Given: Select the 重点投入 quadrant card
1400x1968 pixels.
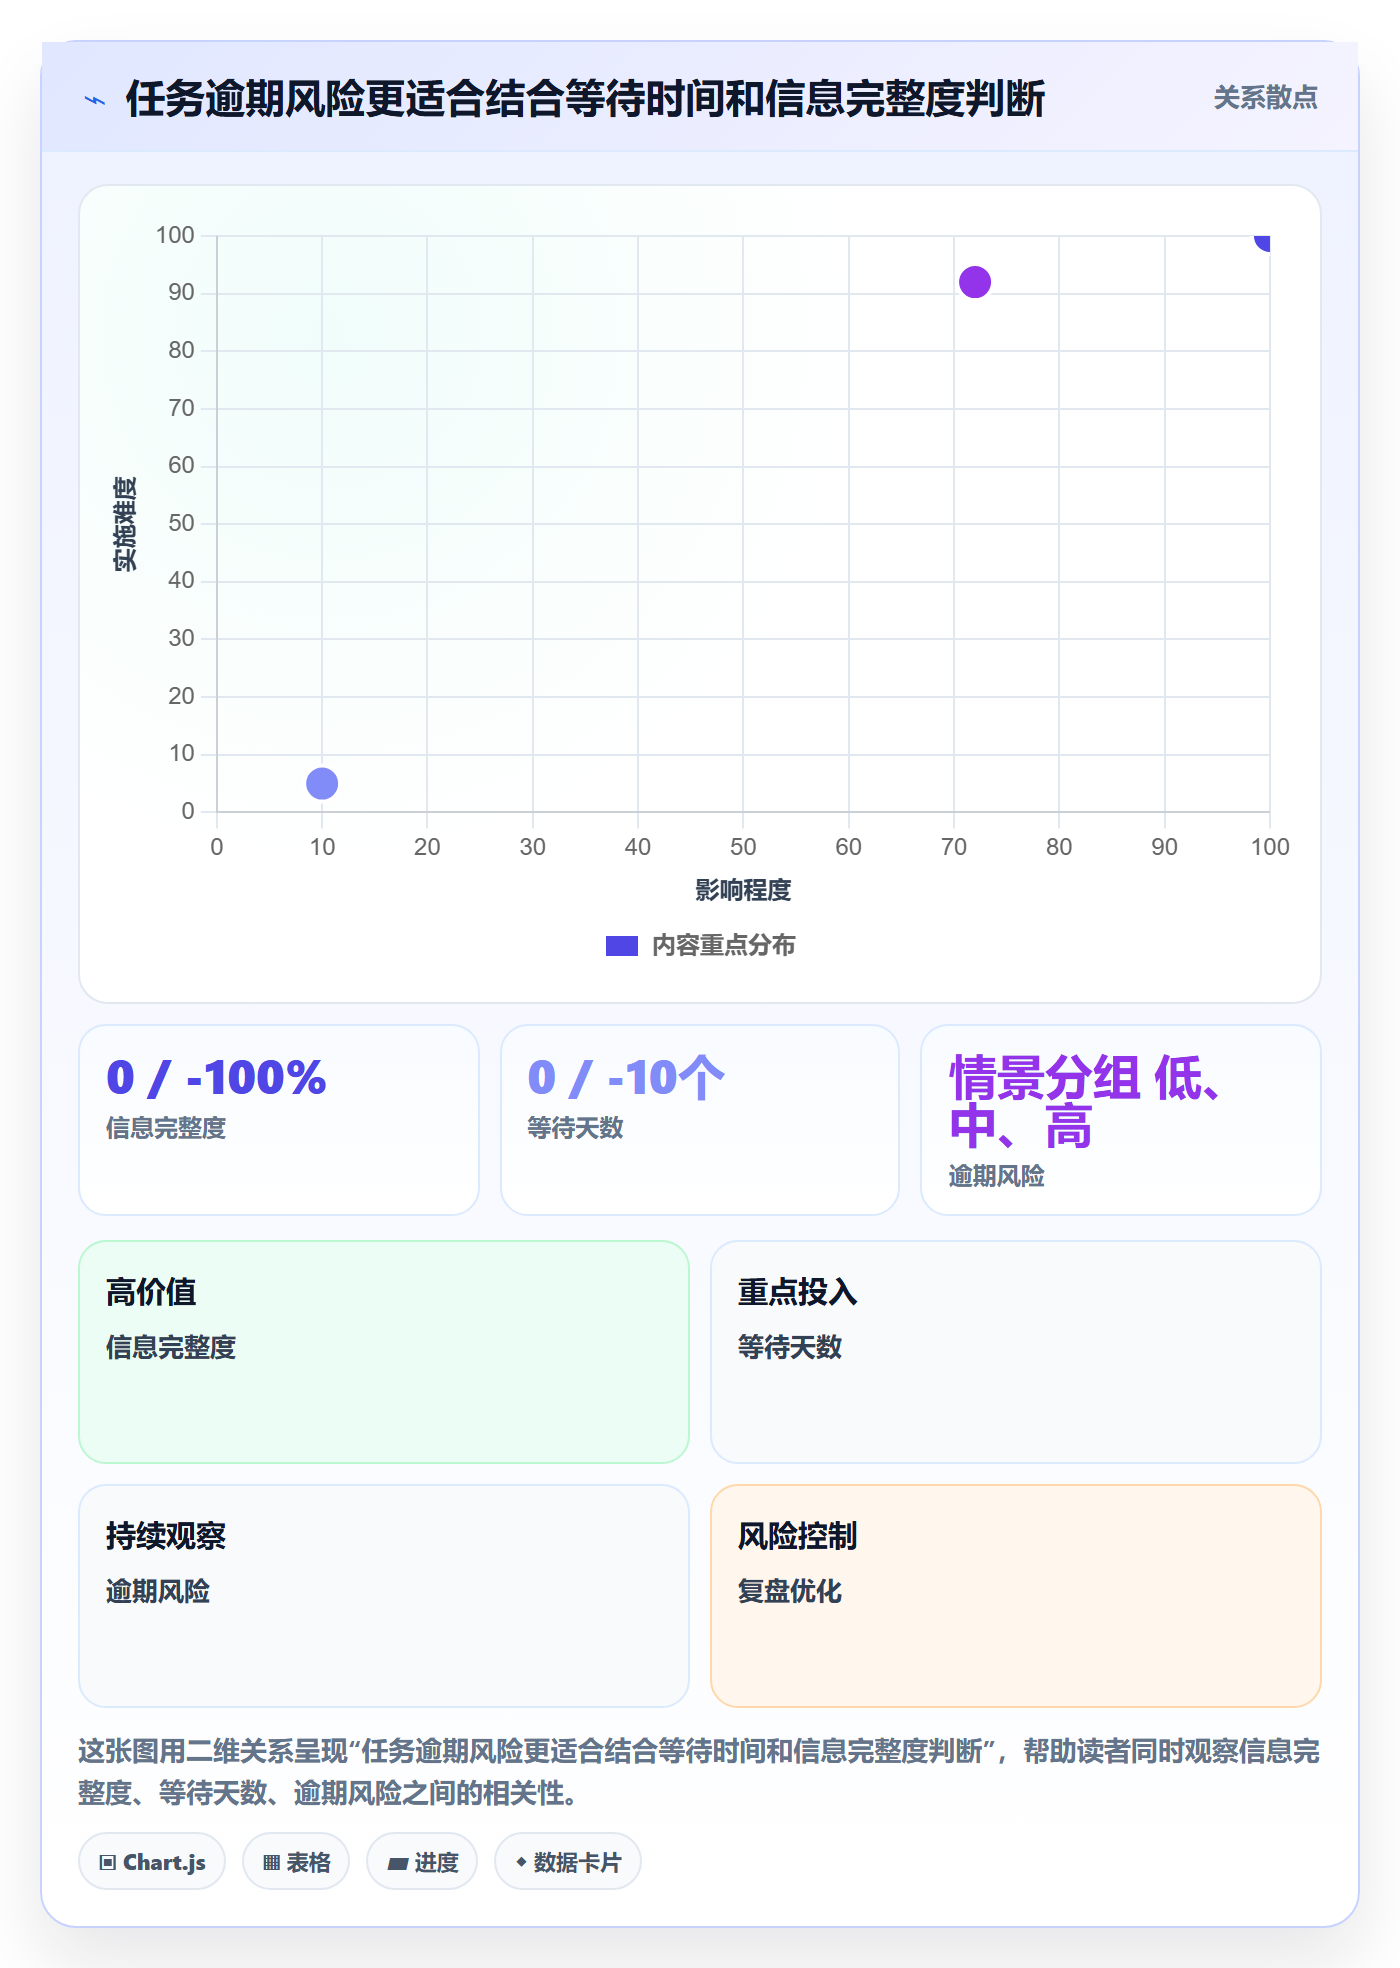Looking at the screenshot, I should tap(1016, 1352).
